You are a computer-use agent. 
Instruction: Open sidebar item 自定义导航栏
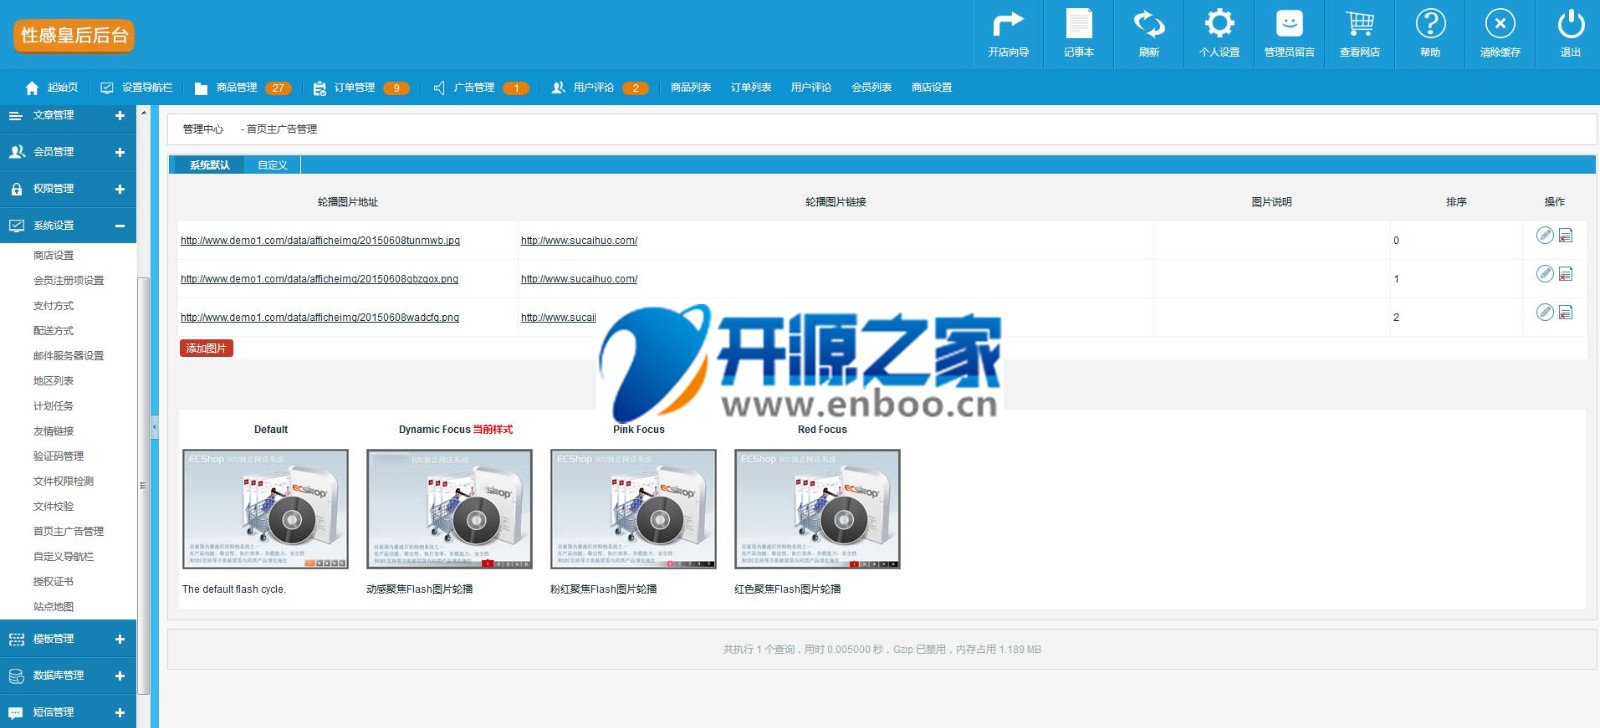click(63, 557)
